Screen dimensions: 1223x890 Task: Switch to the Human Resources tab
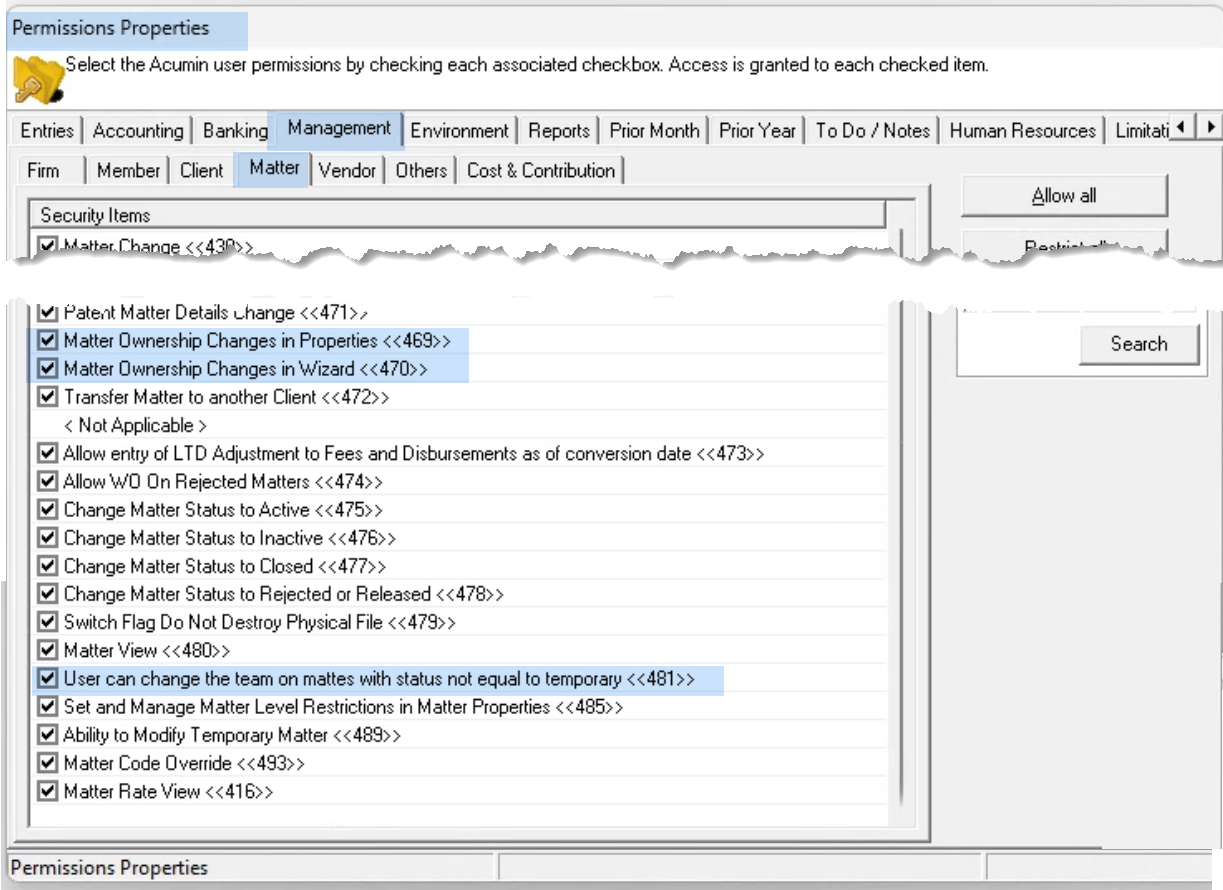click(1022, 130)
